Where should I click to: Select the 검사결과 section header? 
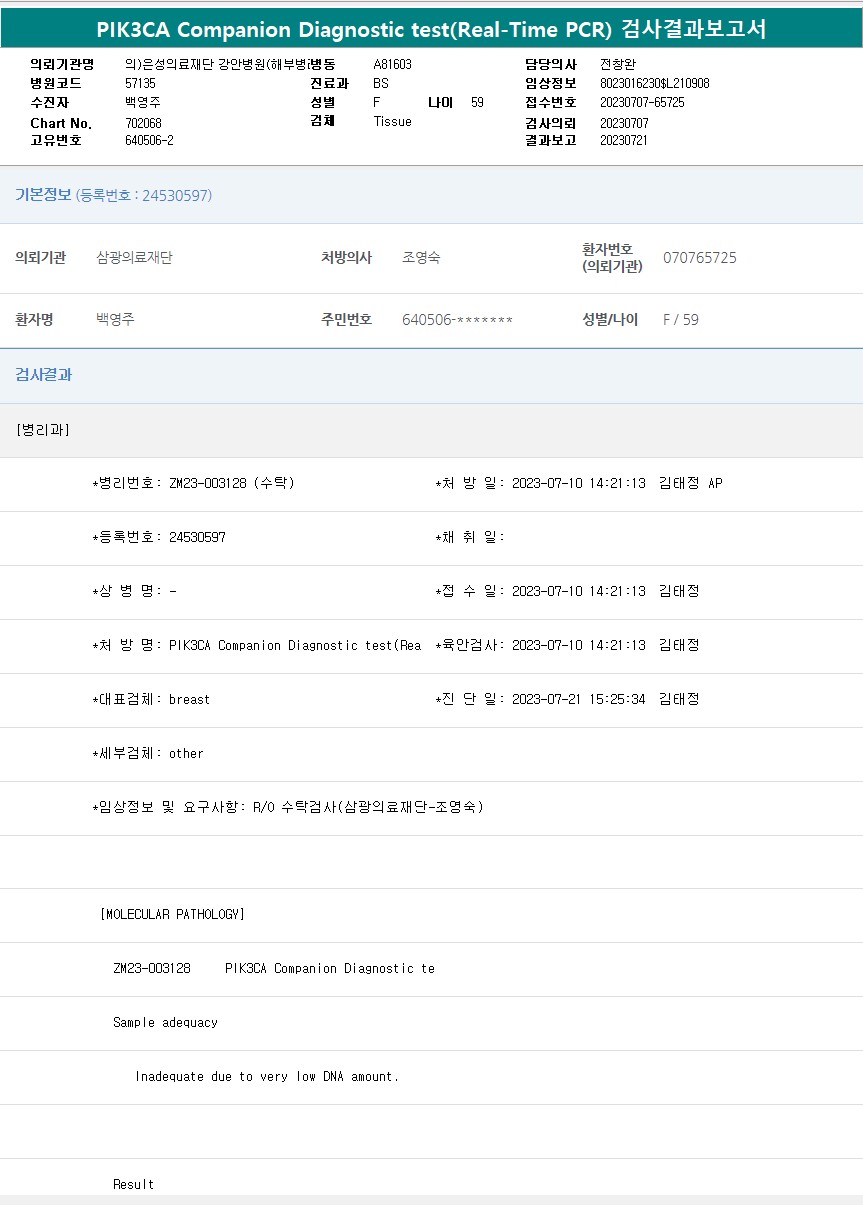coord(43,375)
